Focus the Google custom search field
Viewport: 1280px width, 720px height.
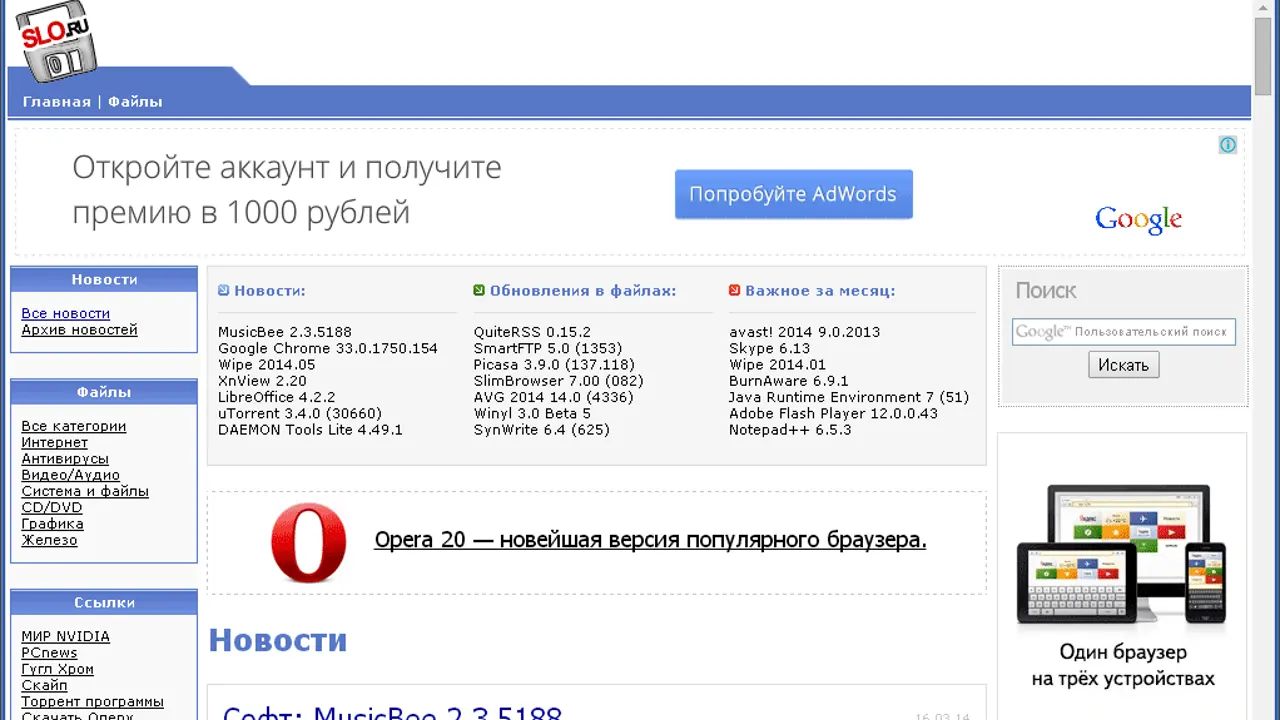[1123, 332]
